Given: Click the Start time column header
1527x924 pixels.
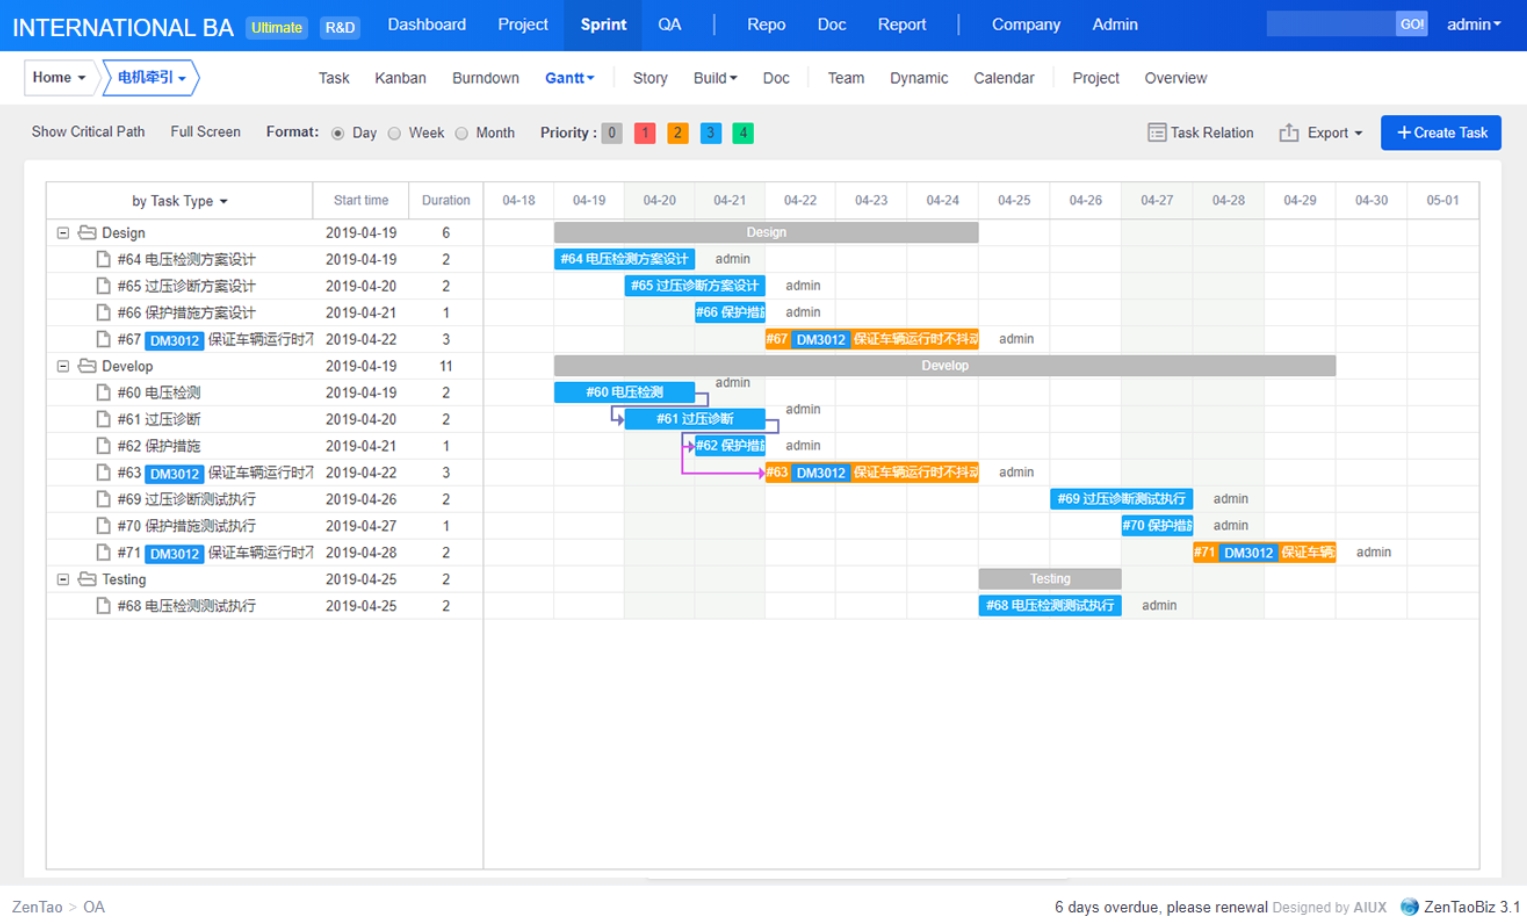Looking at the screenshot, I should tap(361, 200).
